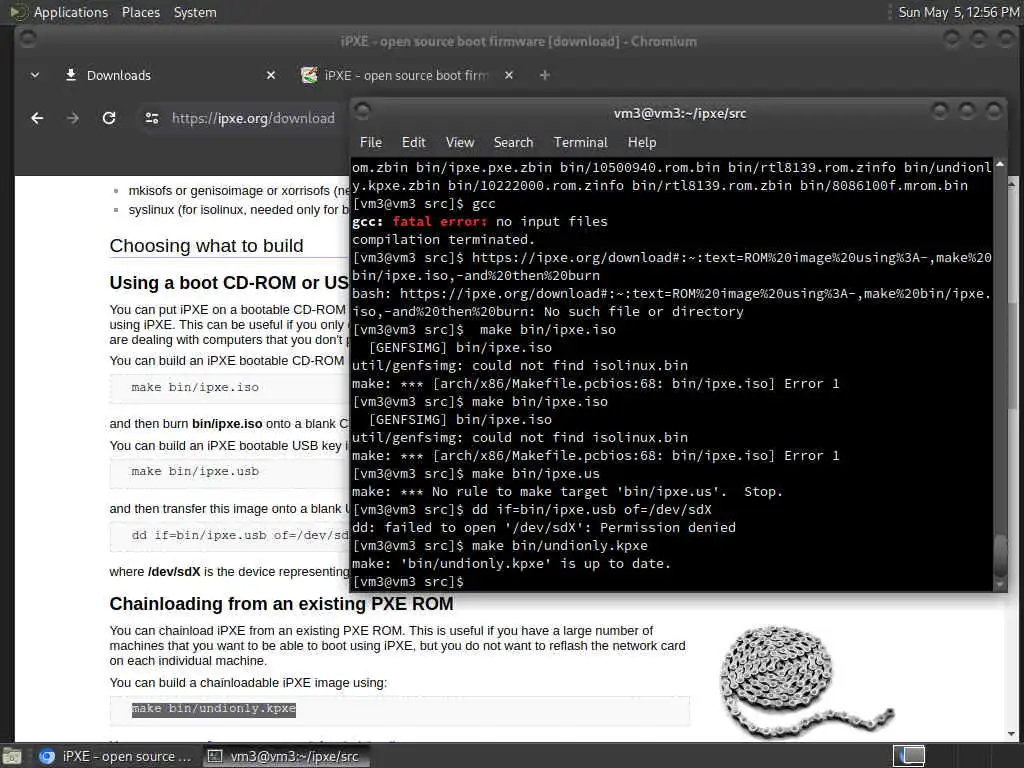Screen dimensions: 1024x768
Task: Open site information icon in address bar
Action: tap(152, 118)
